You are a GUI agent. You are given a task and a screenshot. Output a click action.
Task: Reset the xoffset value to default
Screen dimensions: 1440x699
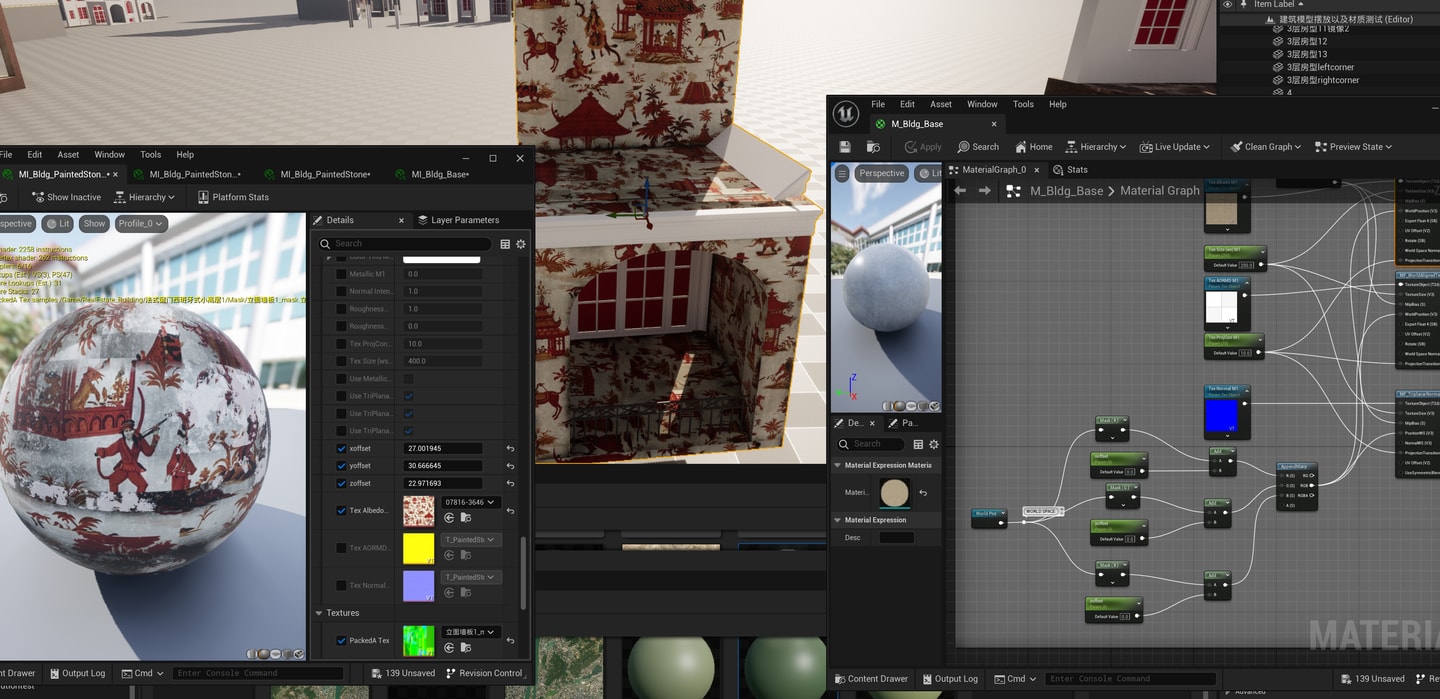[x=510, y=449]
